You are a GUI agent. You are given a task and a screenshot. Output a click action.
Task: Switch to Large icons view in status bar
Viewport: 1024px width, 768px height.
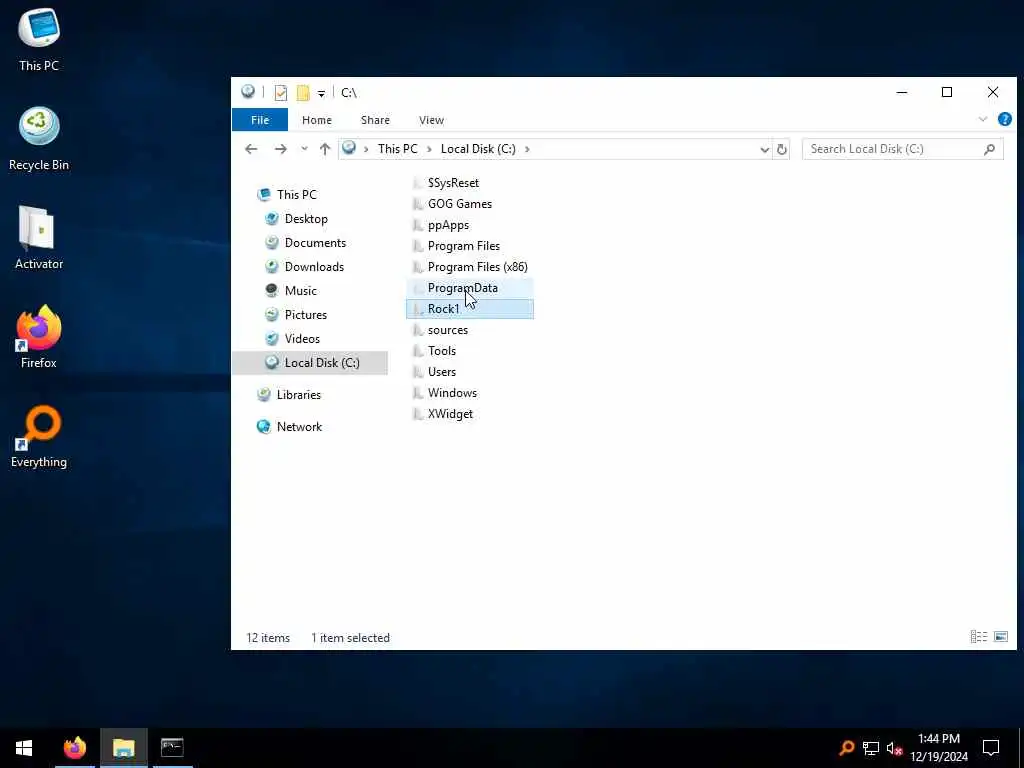coord(1000,637)
